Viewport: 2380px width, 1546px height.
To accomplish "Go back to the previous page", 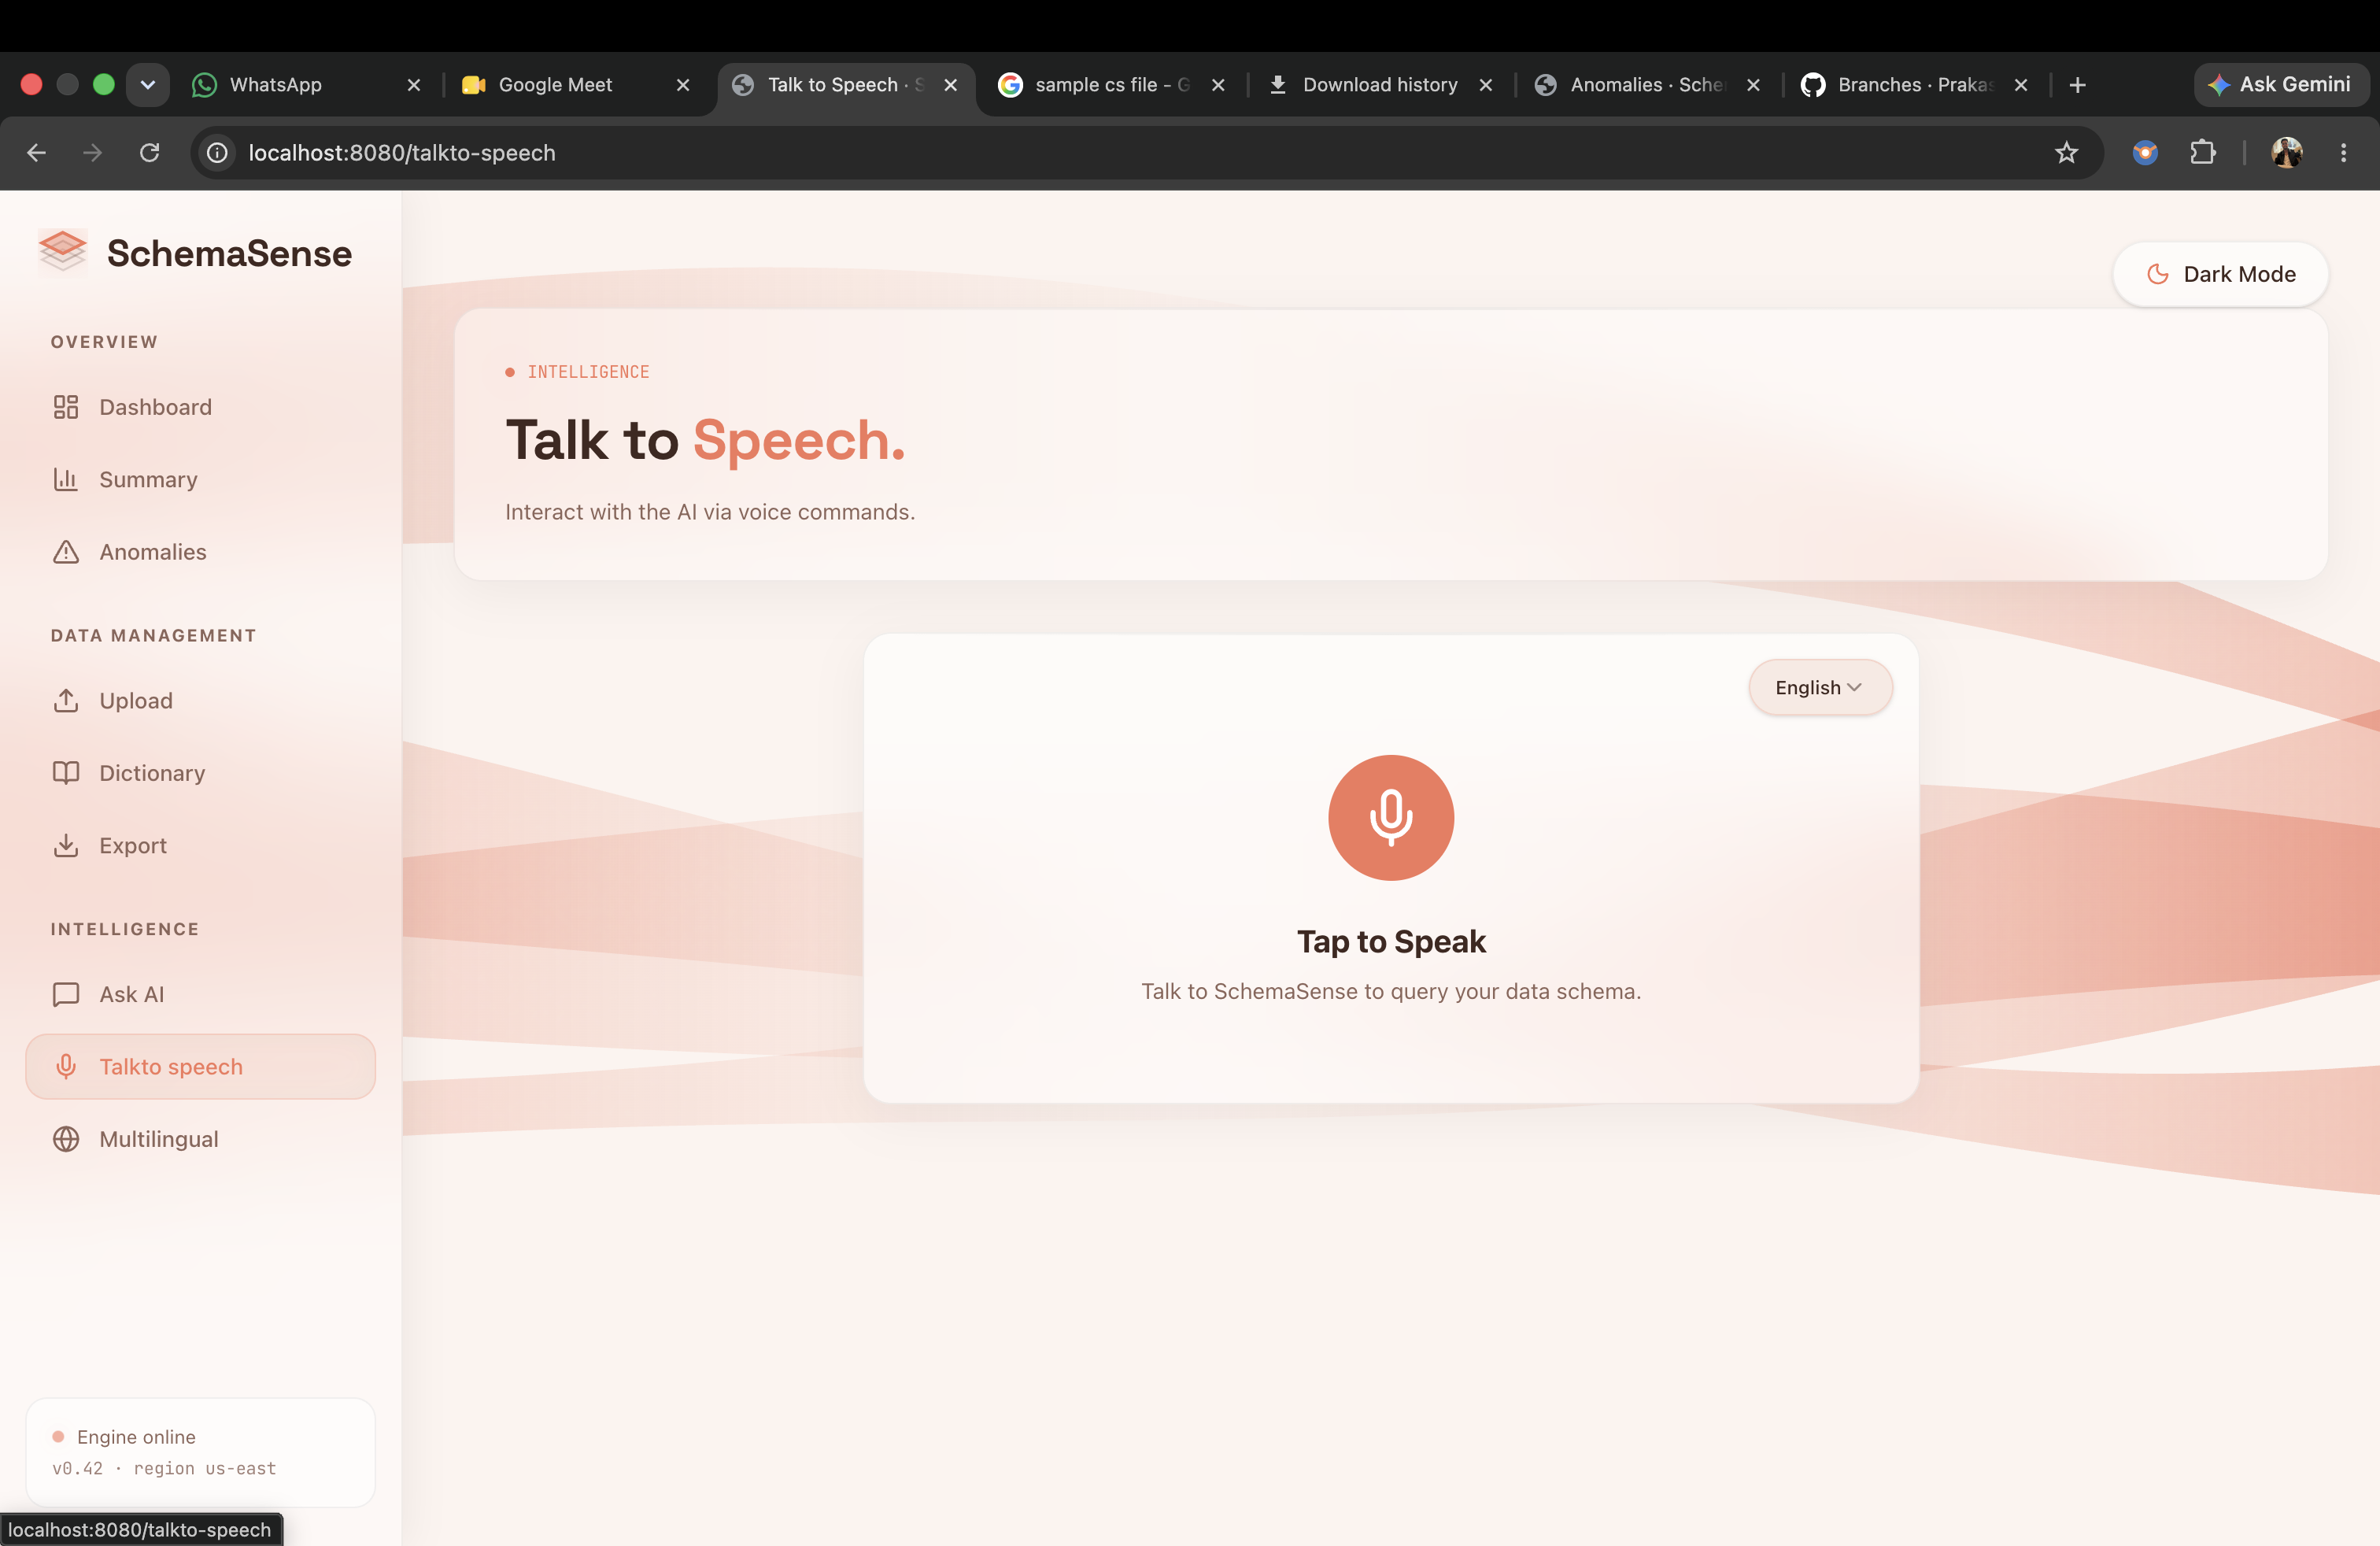I will click(x=37, y=152).
